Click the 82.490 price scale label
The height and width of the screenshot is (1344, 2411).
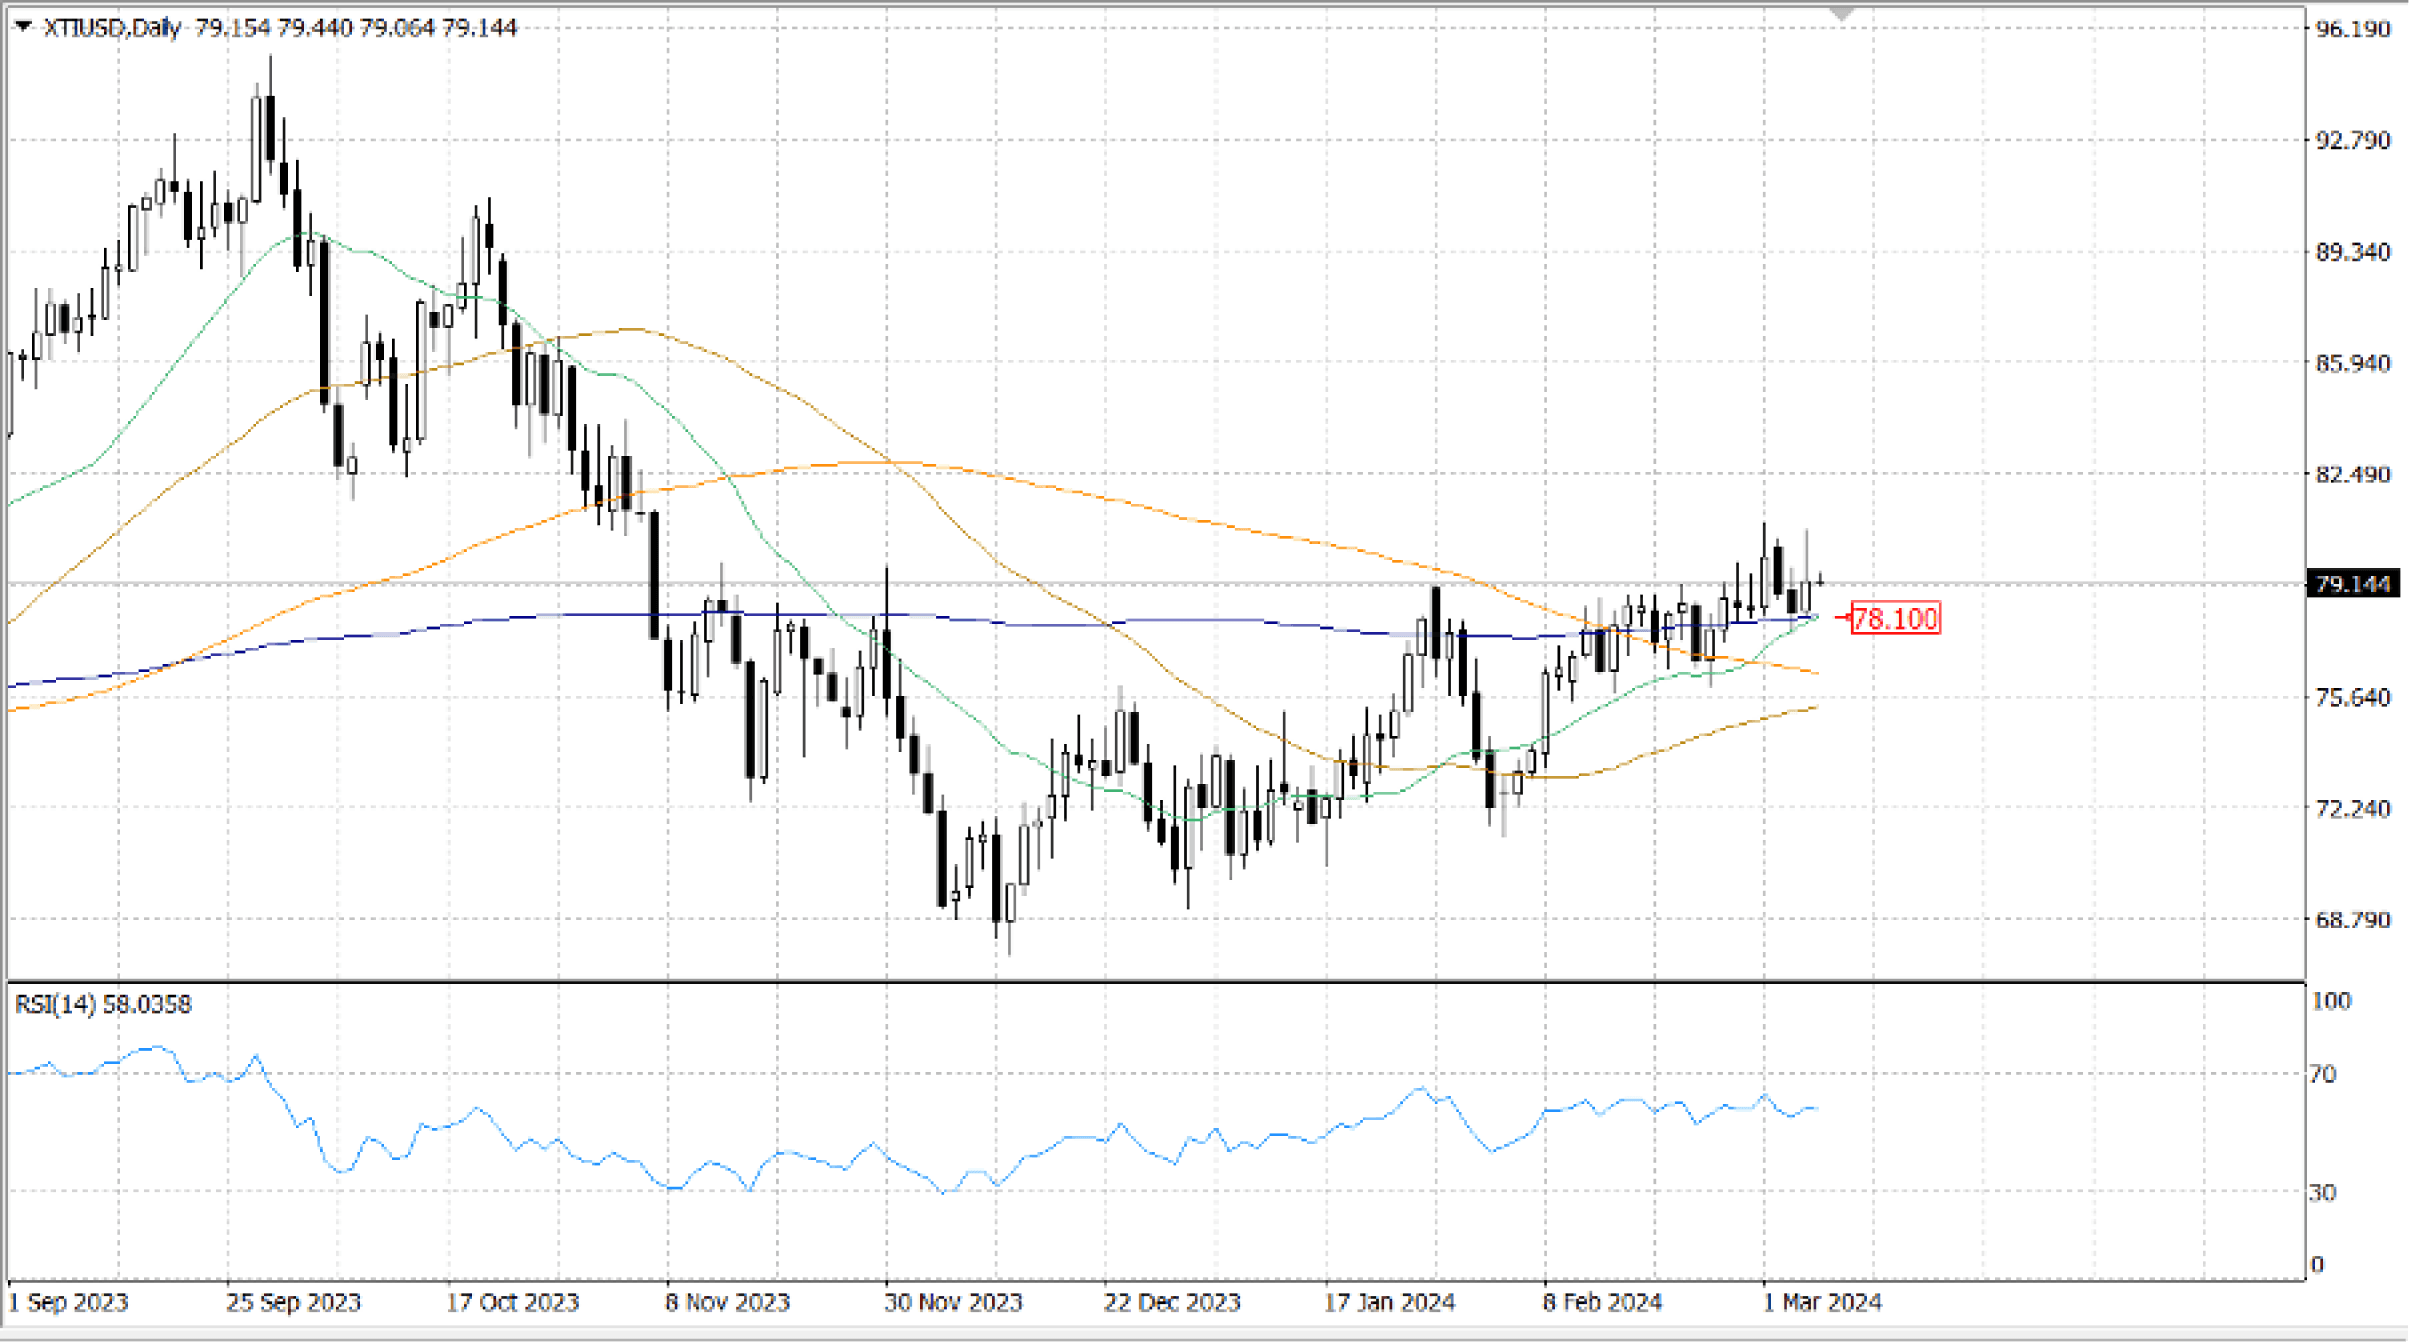point(2353,474)
